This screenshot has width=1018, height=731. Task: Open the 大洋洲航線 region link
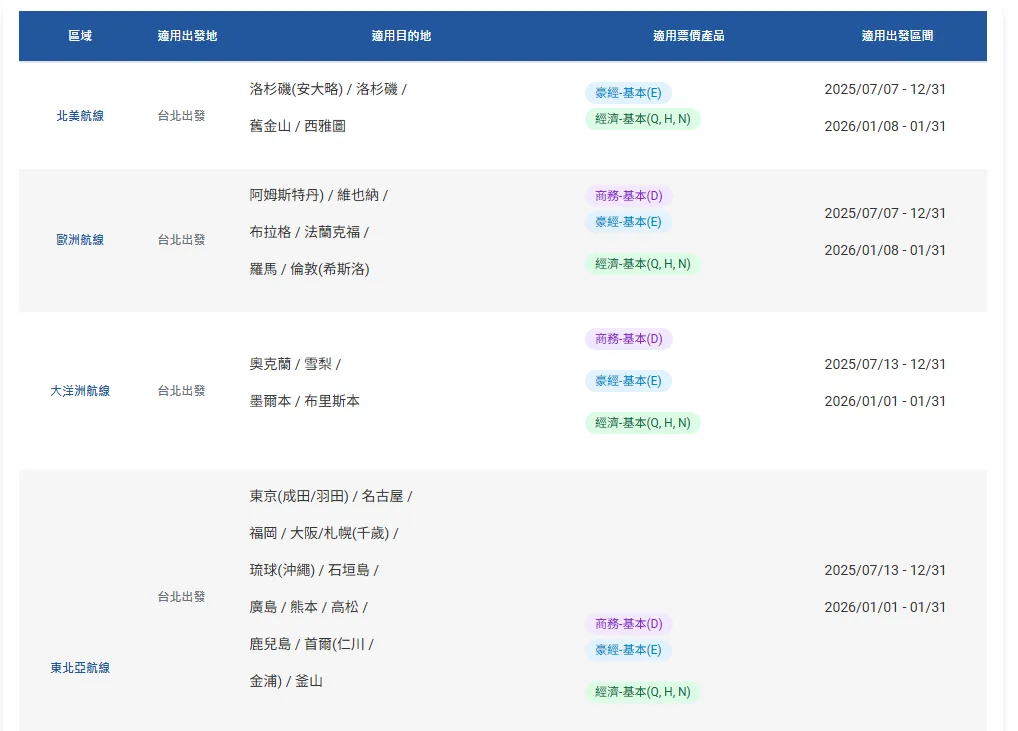coord(80,391)
